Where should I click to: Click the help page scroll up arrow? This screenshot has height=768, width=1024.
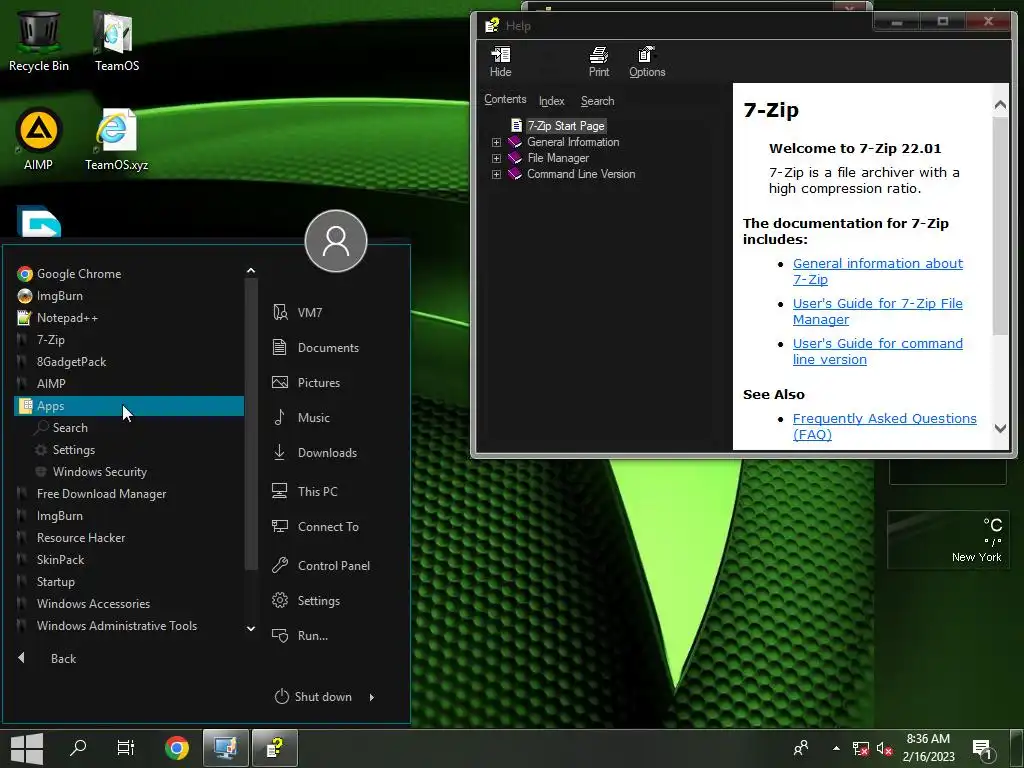[1000, 104]
